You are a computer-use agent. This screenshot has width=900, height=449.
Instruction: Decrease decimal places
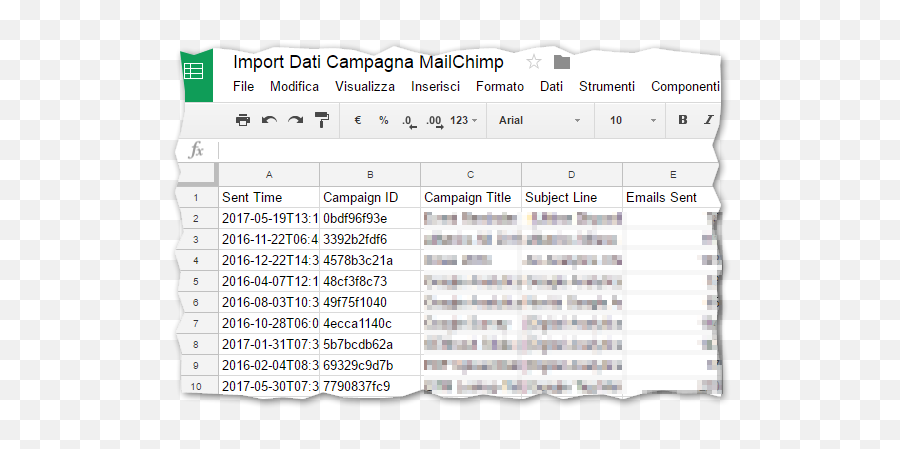point(409,121)
